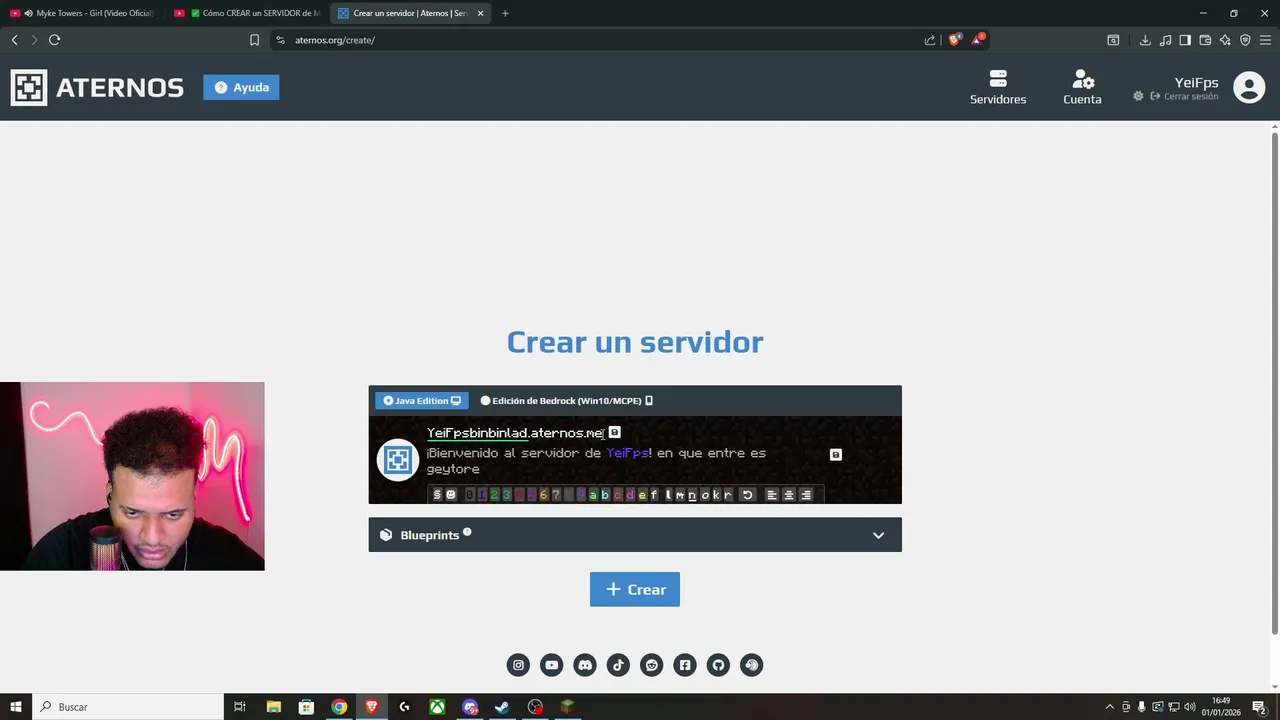Open Brave Wallet
The height and width of the screenshot is (720, 1280).
[x=1205, y=40]
